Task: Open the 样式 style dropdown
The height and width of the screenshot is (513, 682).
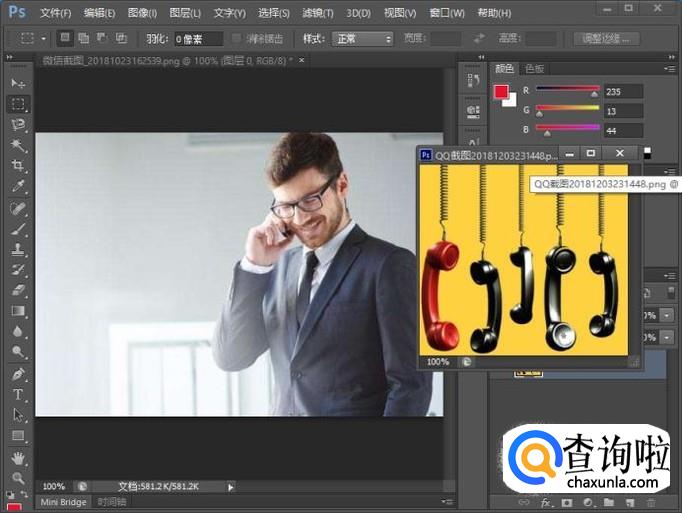Action: coord(362,39)
